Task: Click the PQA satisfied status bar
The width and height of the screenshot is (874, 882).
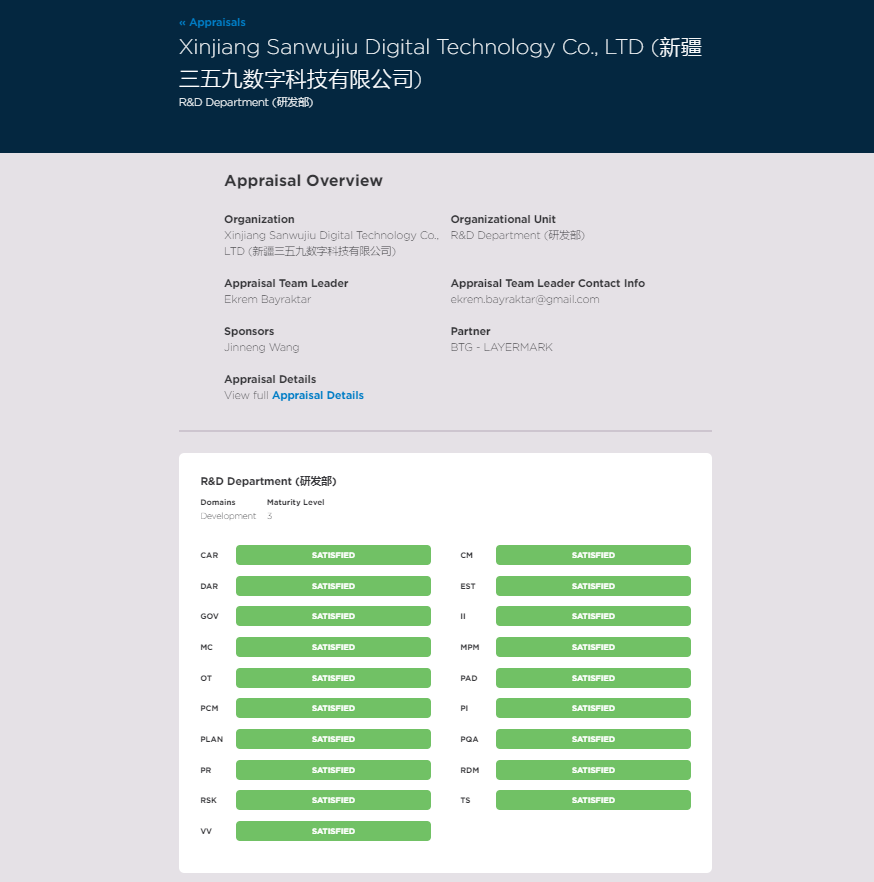Action: tap(593, 739)
